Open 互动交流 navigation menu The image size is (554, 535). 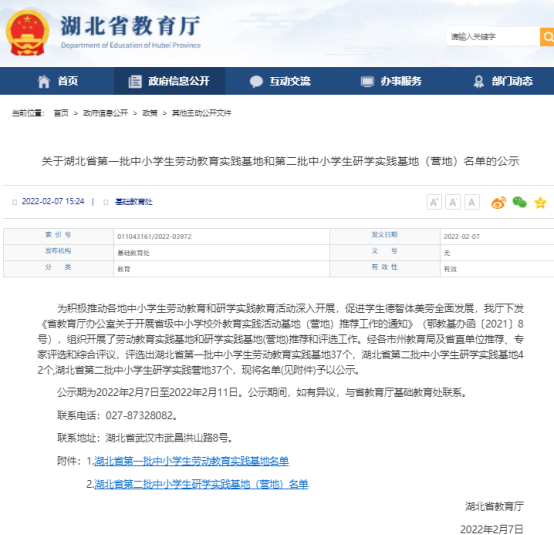tap(280, 81)
